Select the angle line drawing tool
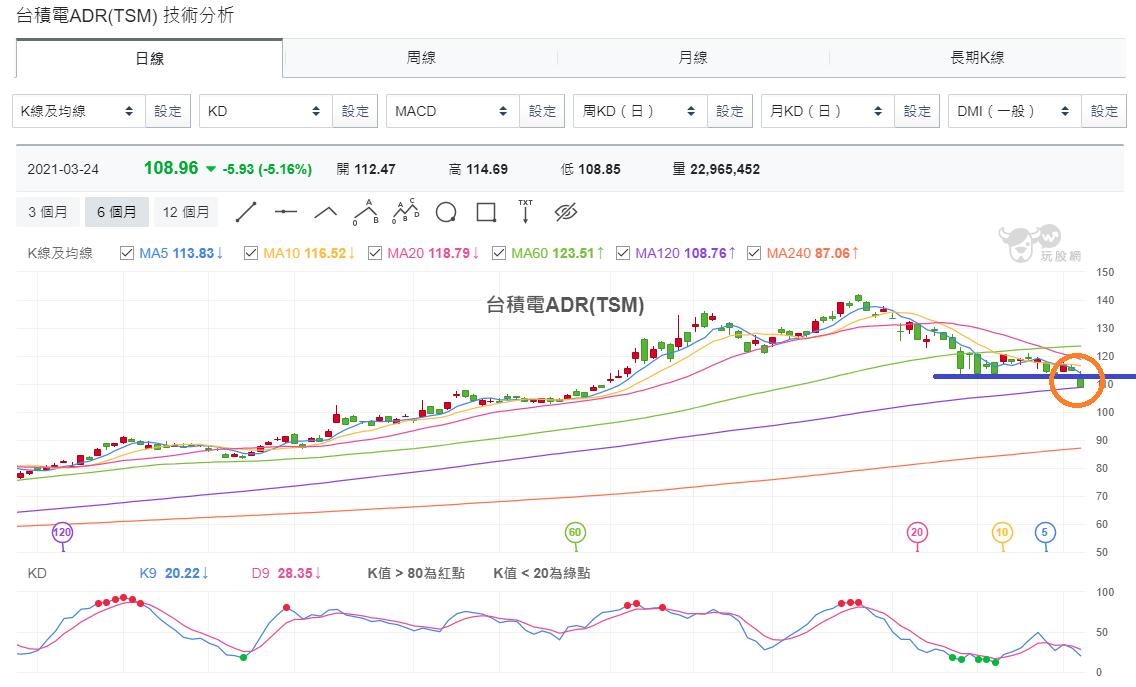Viewport: 1136px width, 687px height. coord(325,212)
